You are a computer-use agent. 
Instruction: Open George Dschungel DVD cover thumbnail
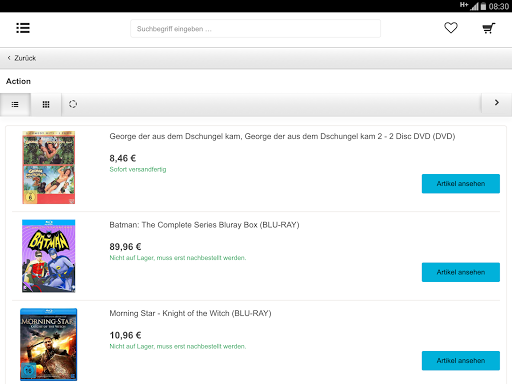(49, 167)
